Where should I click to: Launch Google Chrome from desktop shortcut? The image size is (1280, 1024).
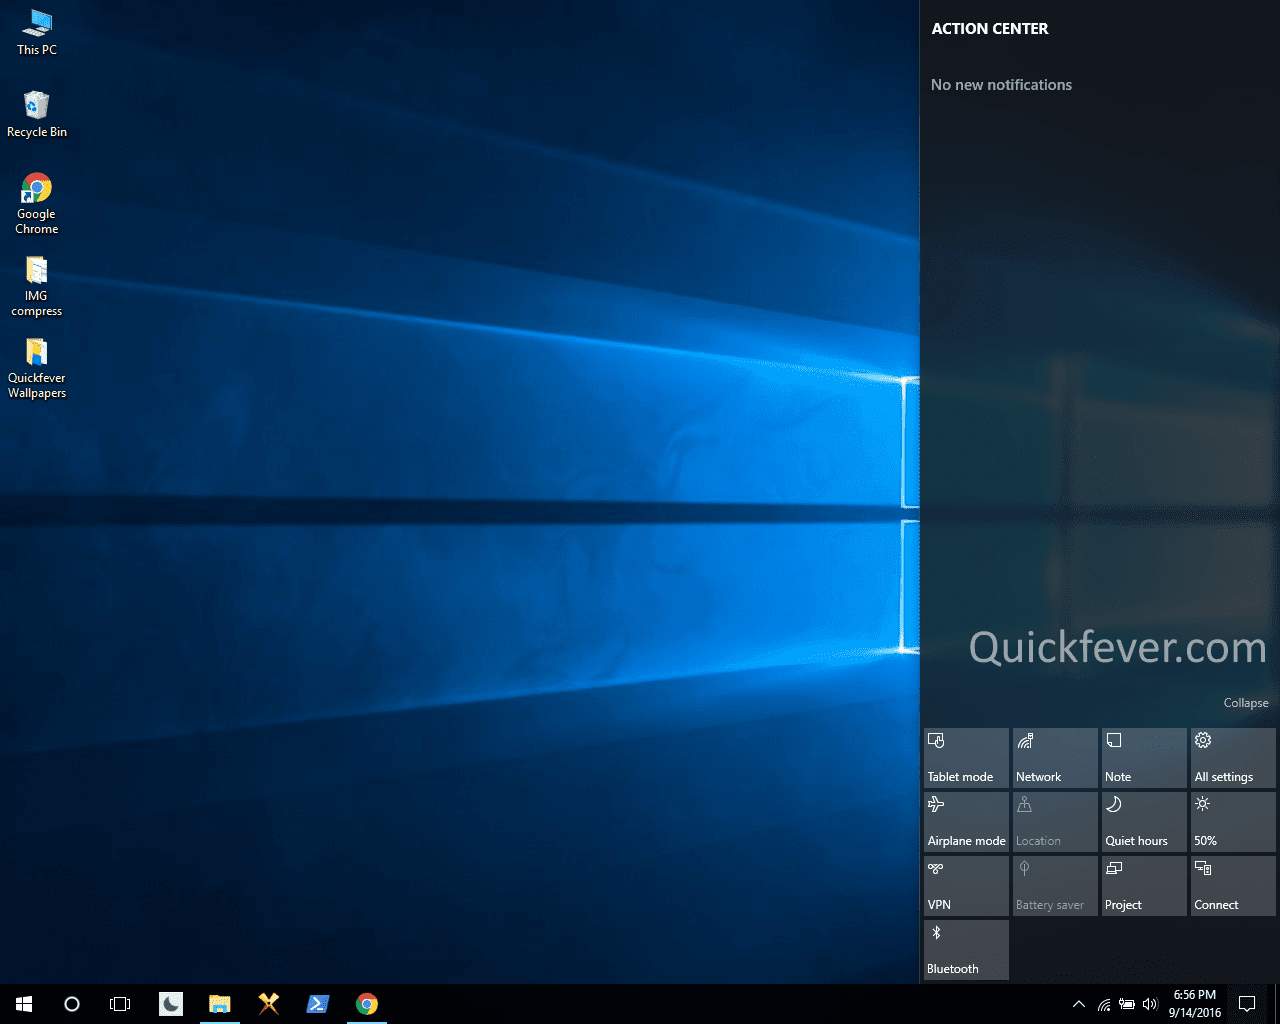pyautogui.click(x=37, y=204)
